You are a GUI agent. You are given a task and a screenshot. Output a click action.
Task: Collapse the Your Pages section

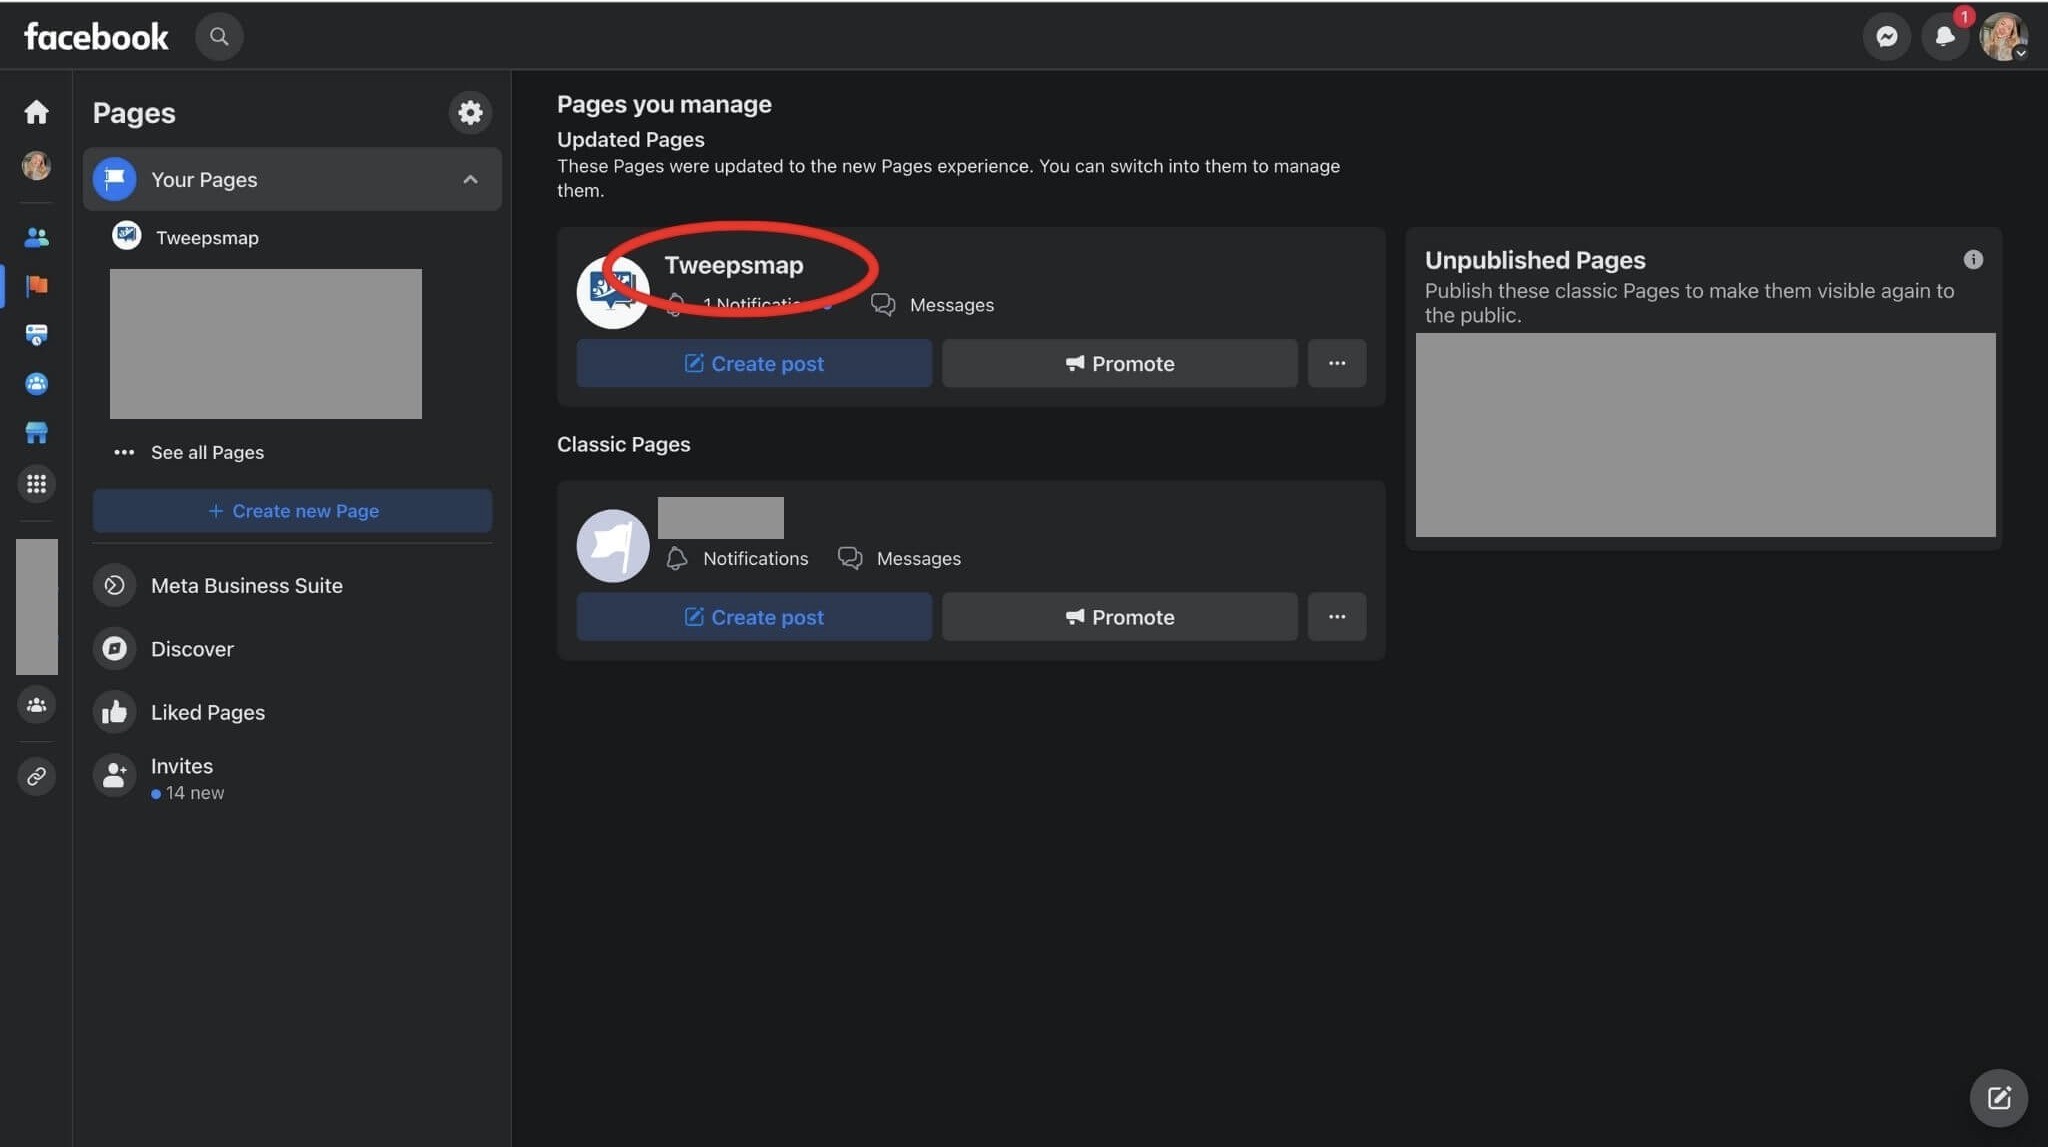(470, 179)
